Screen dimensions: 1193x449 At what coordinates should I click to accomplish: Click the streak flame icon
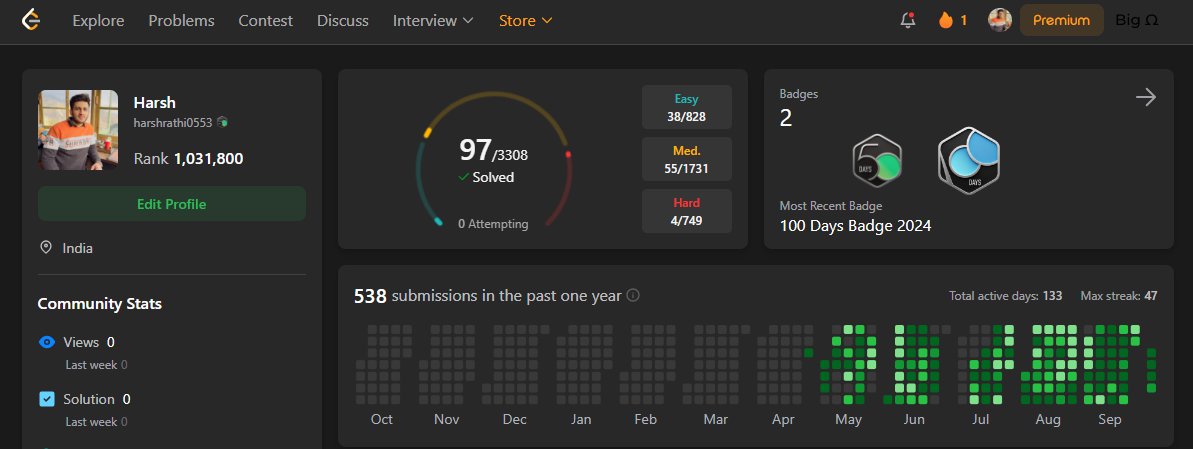coord(946,21)
